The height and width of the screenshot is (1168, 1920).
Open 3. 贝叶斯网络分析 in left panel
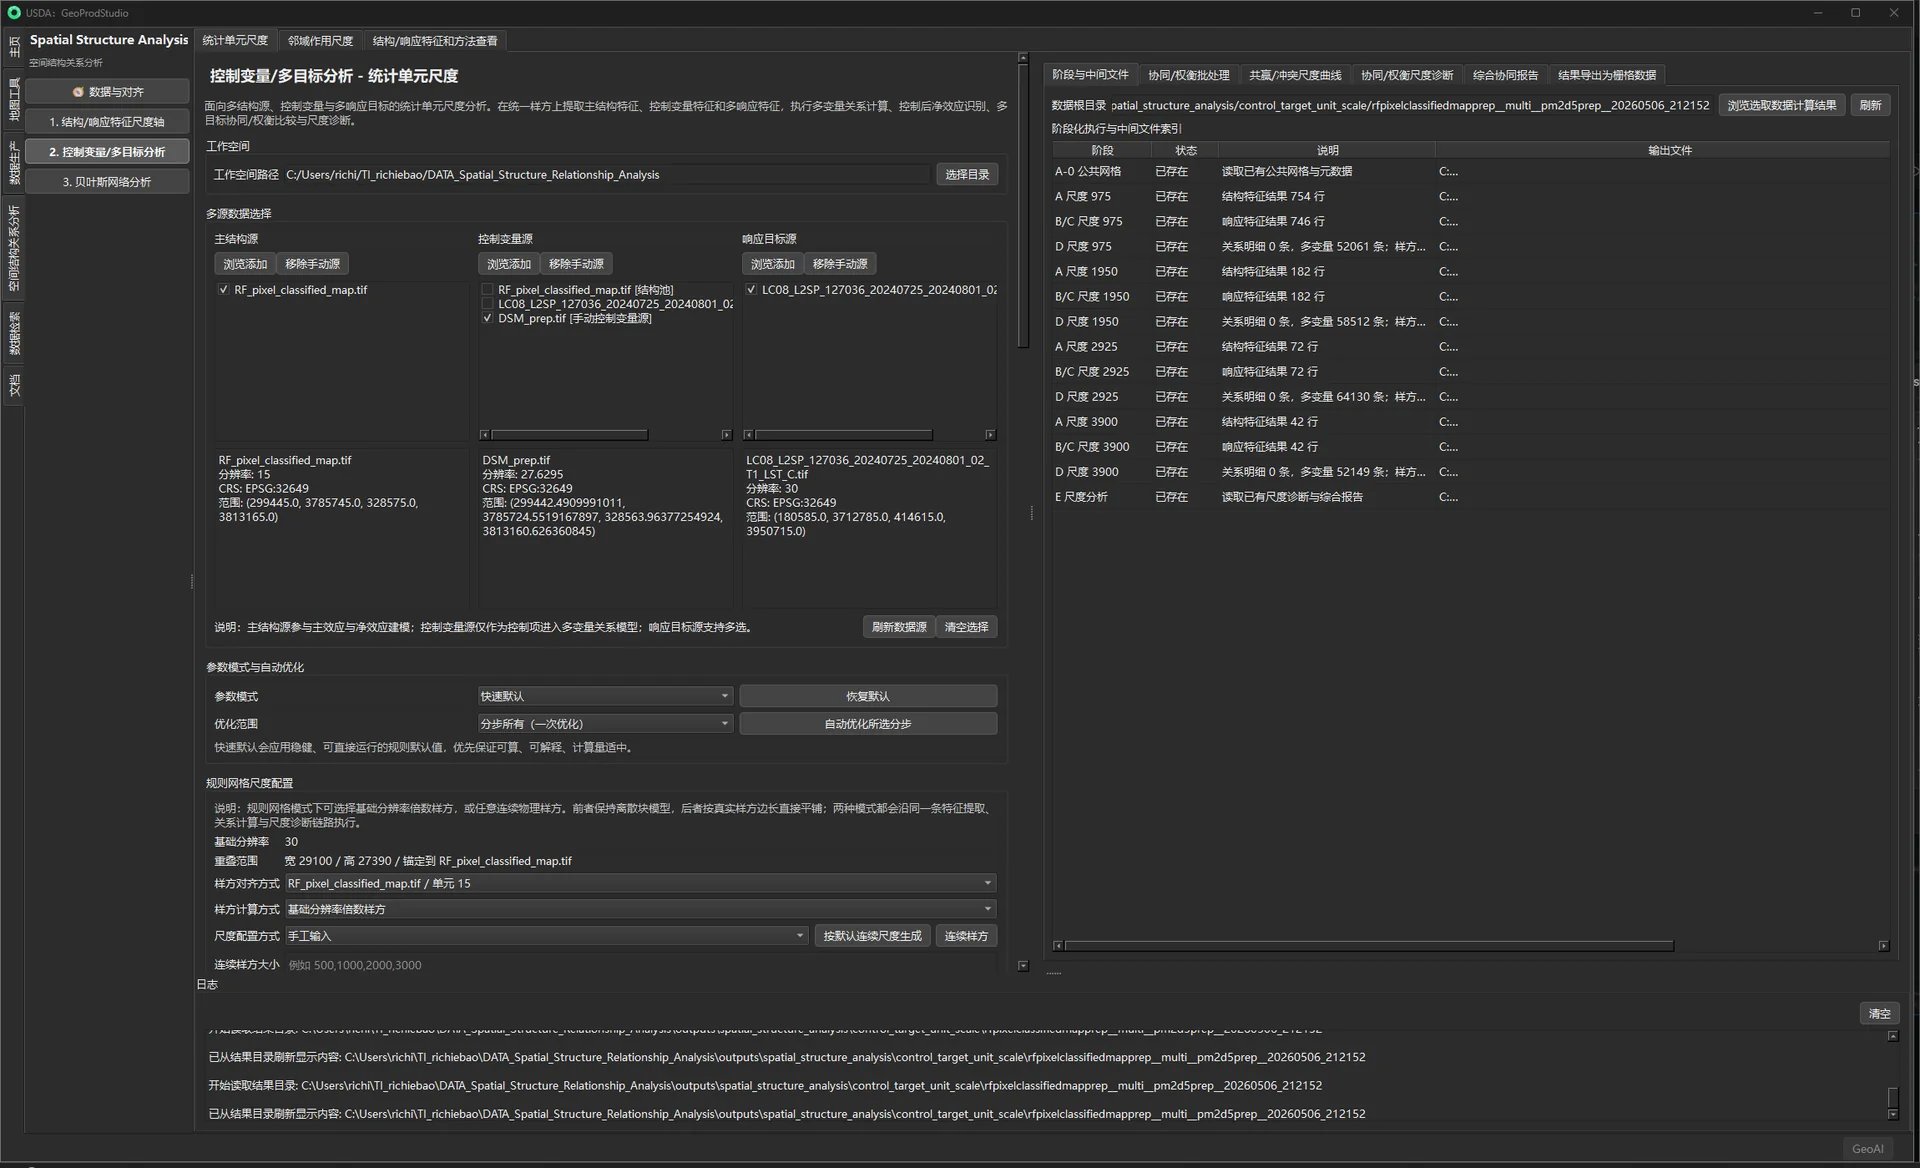coord(107,182)
